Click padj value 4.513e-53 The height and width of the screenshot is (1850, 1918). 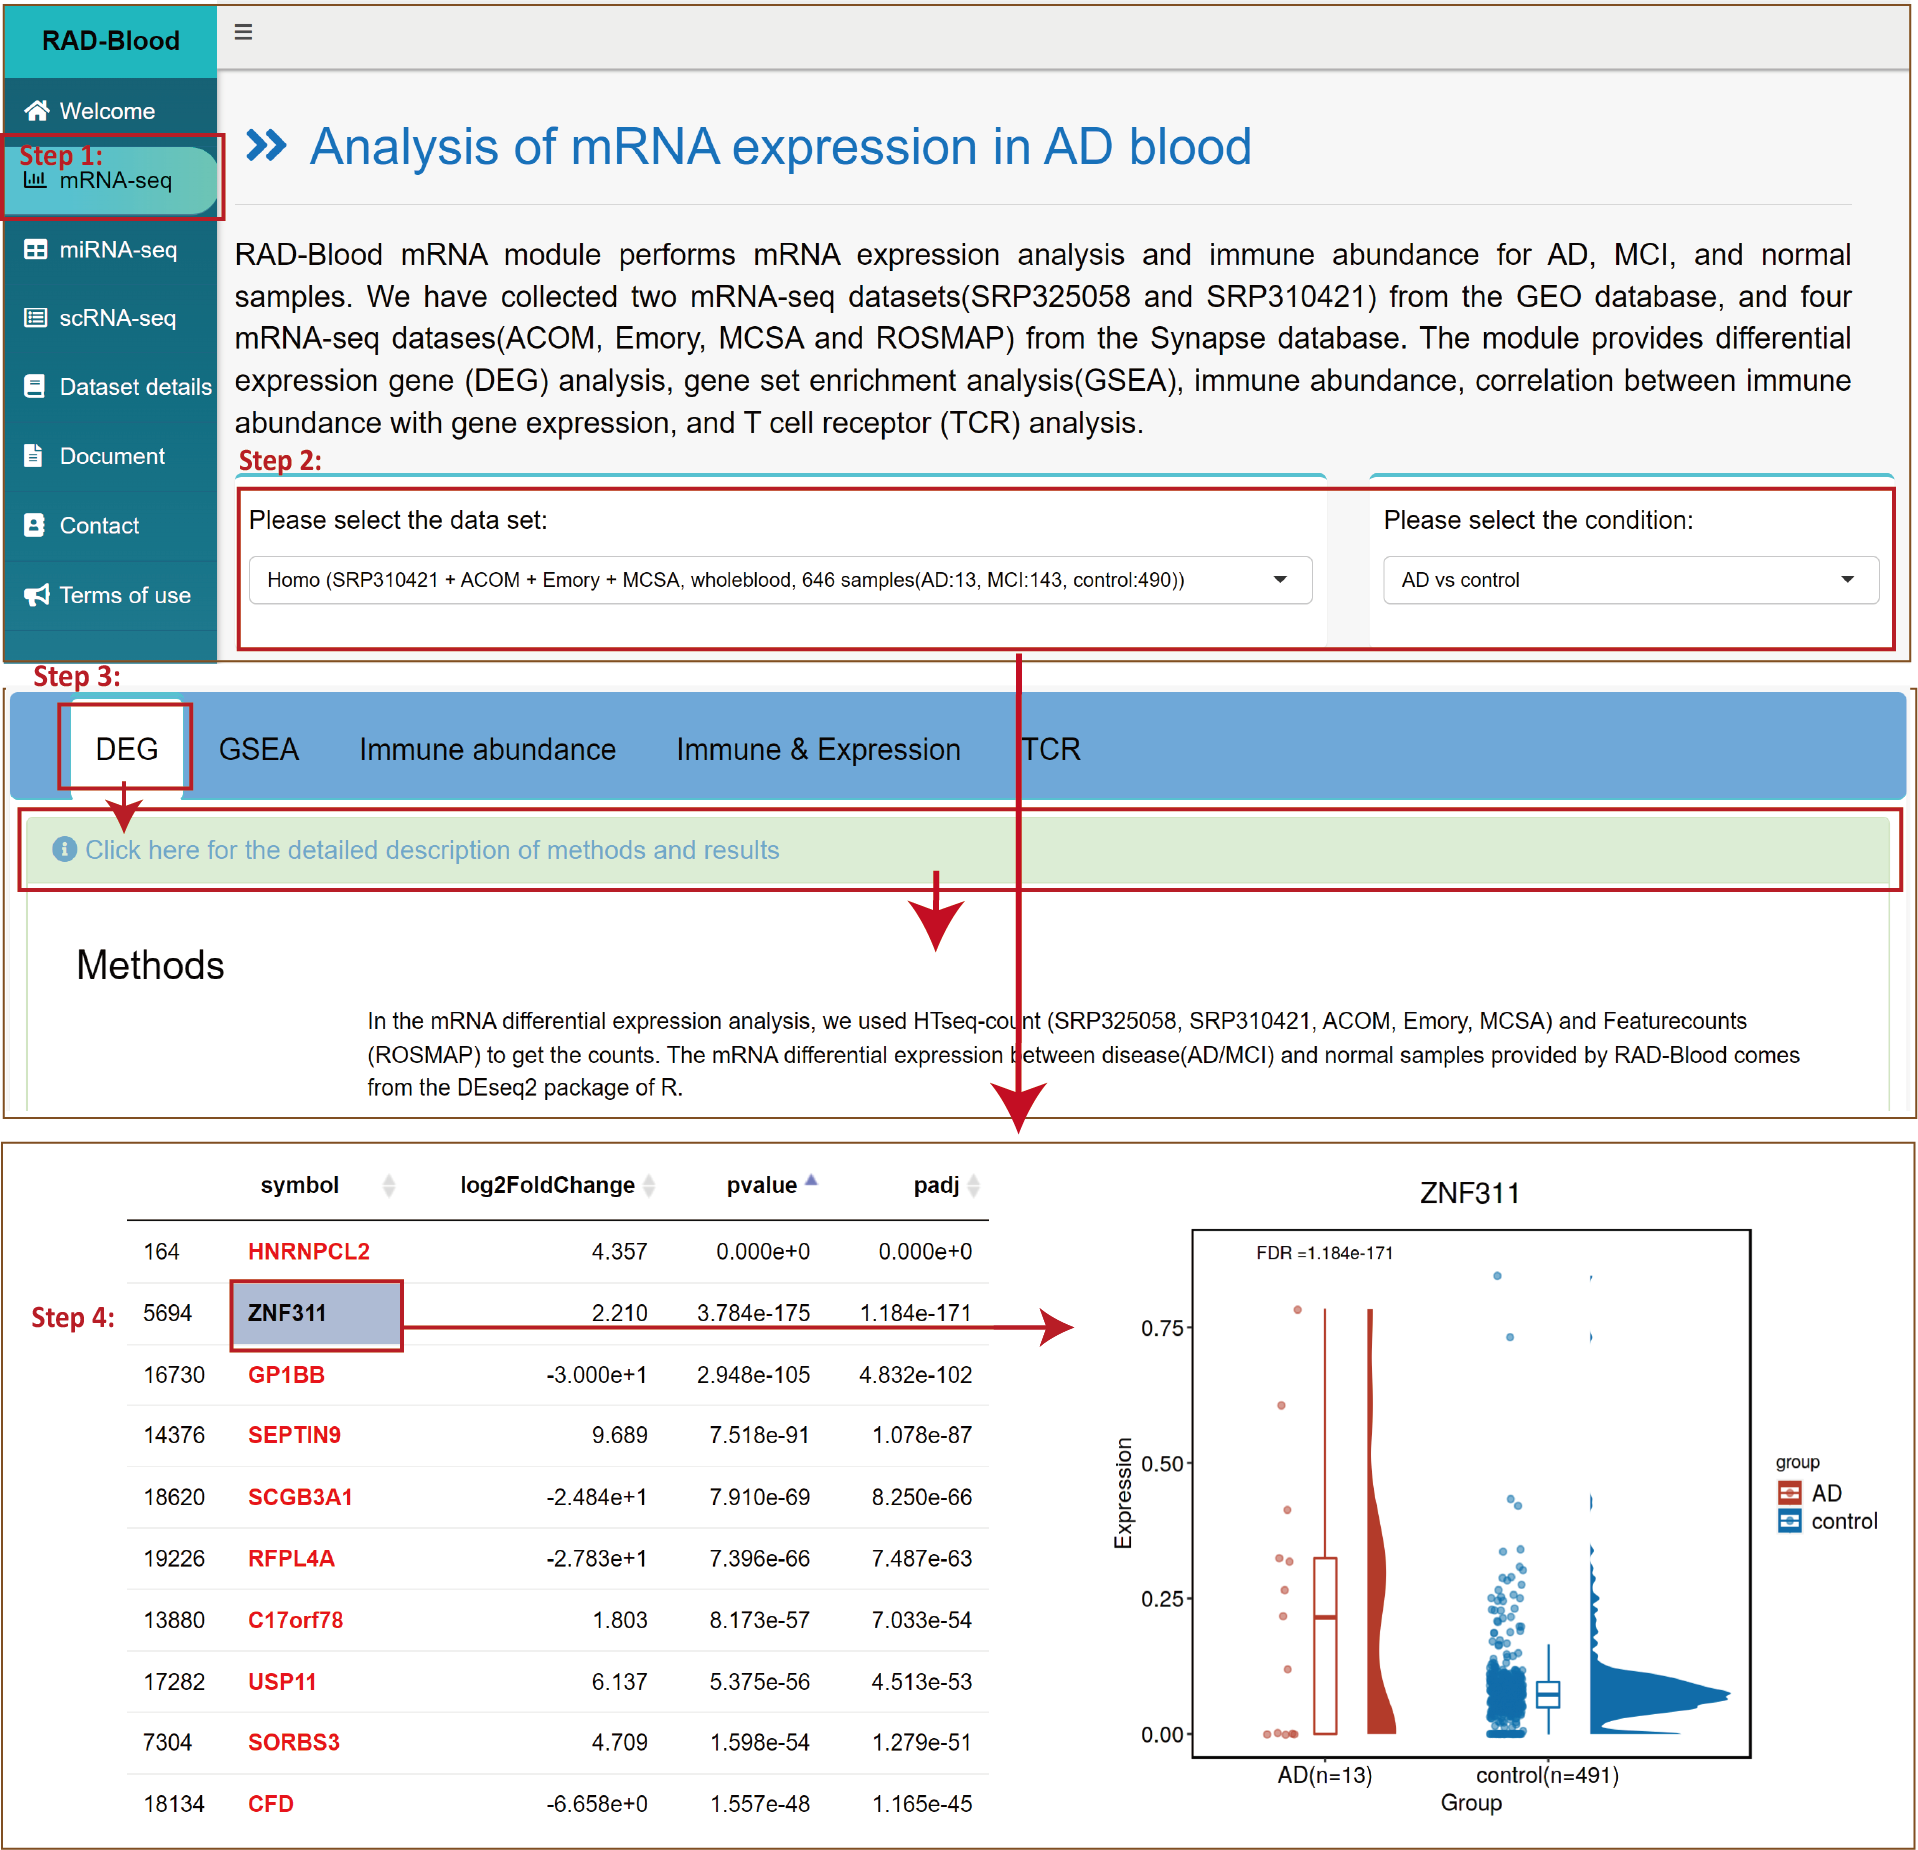coord(921,1682)
